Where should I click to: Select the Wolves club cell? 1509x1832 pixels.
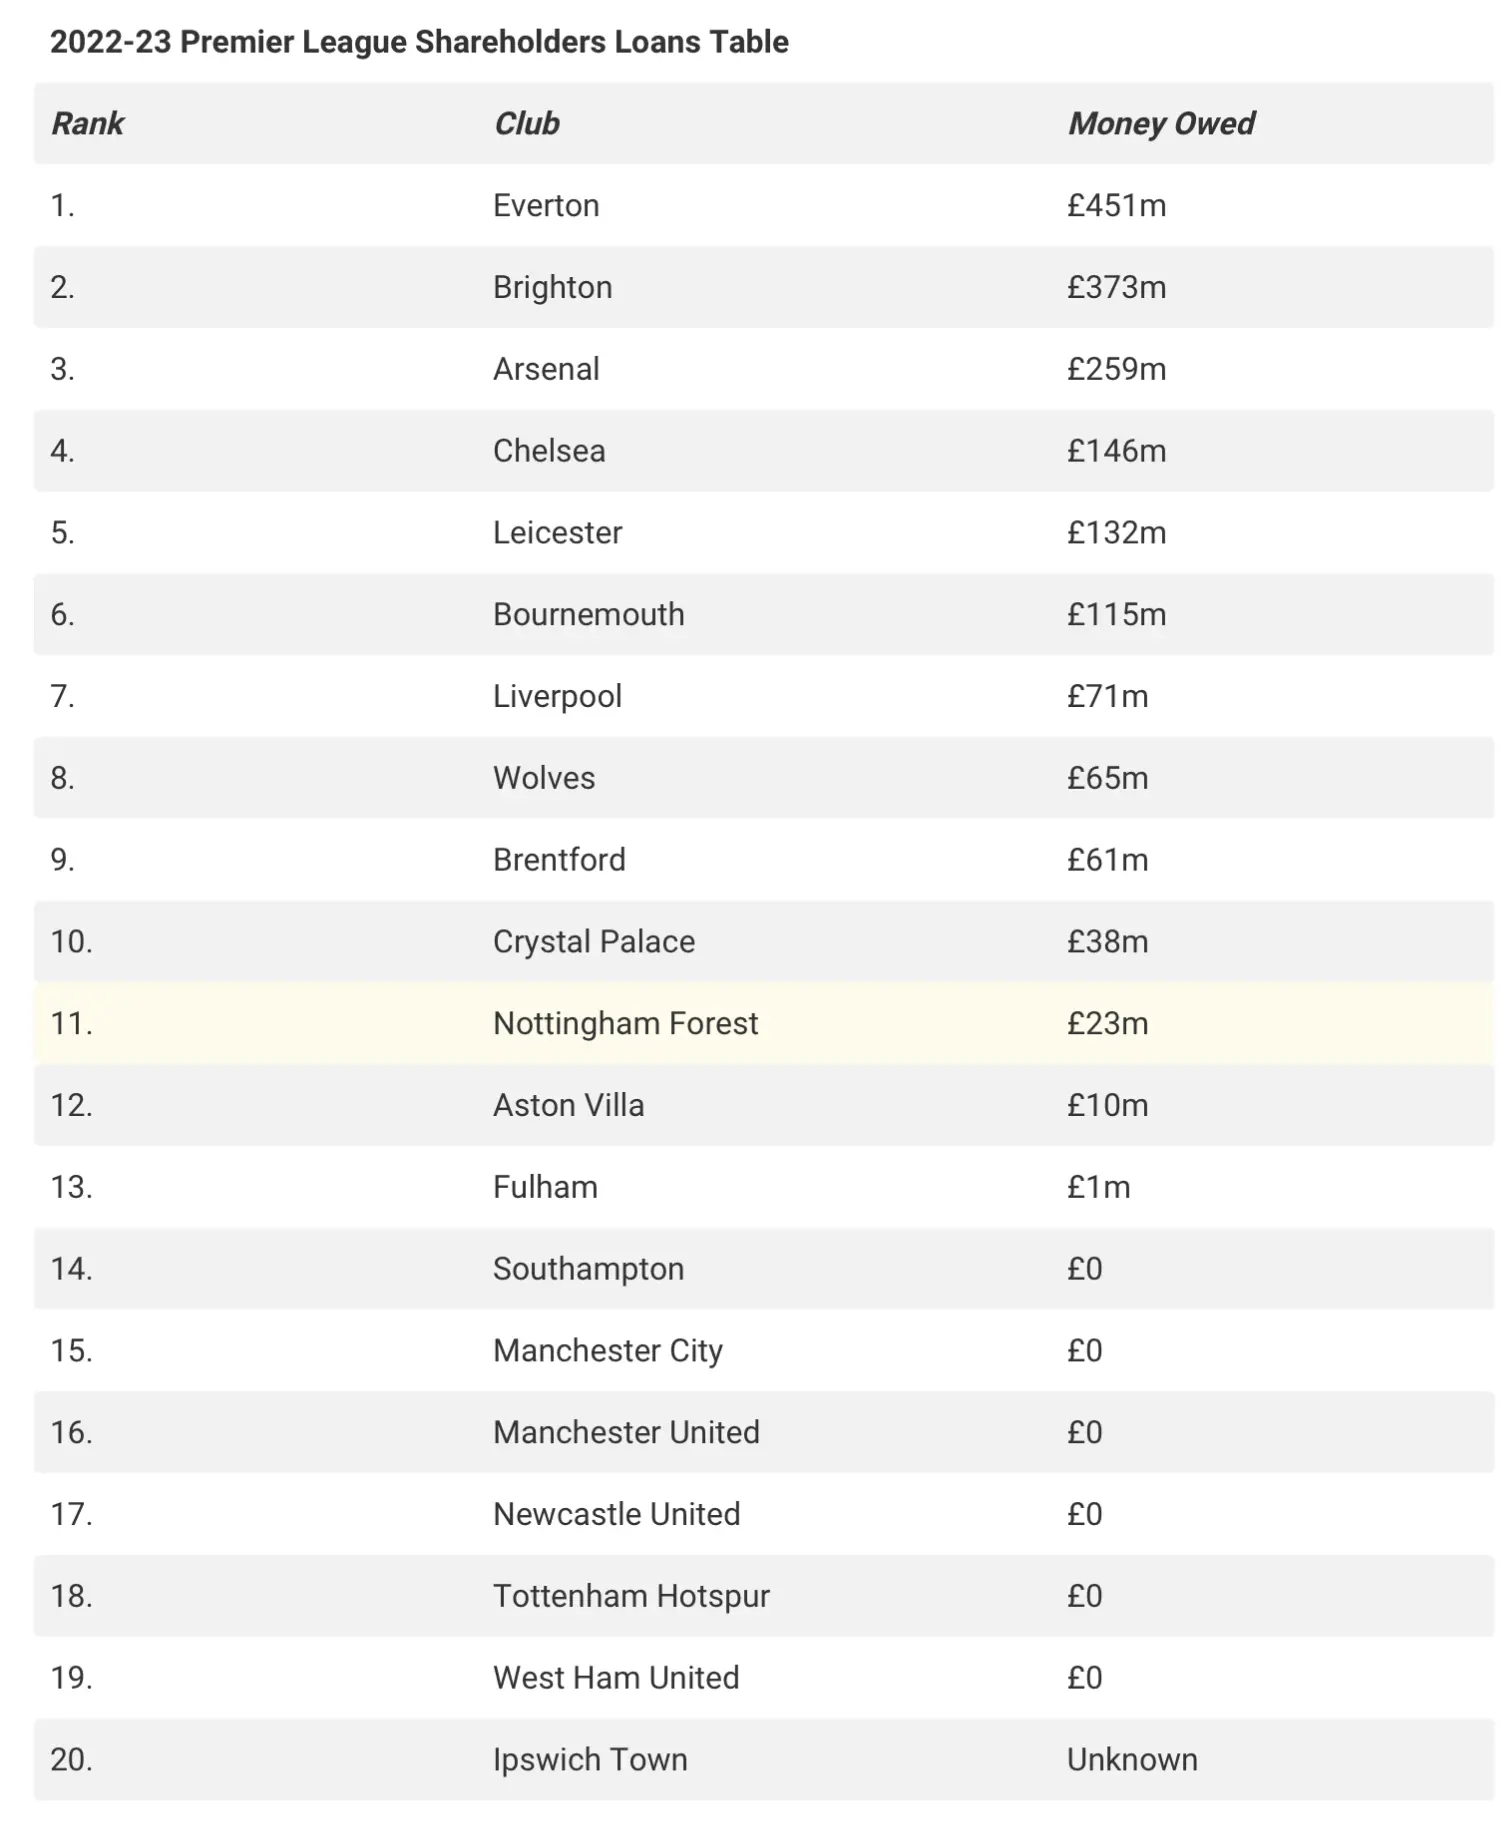pos(544,778)
